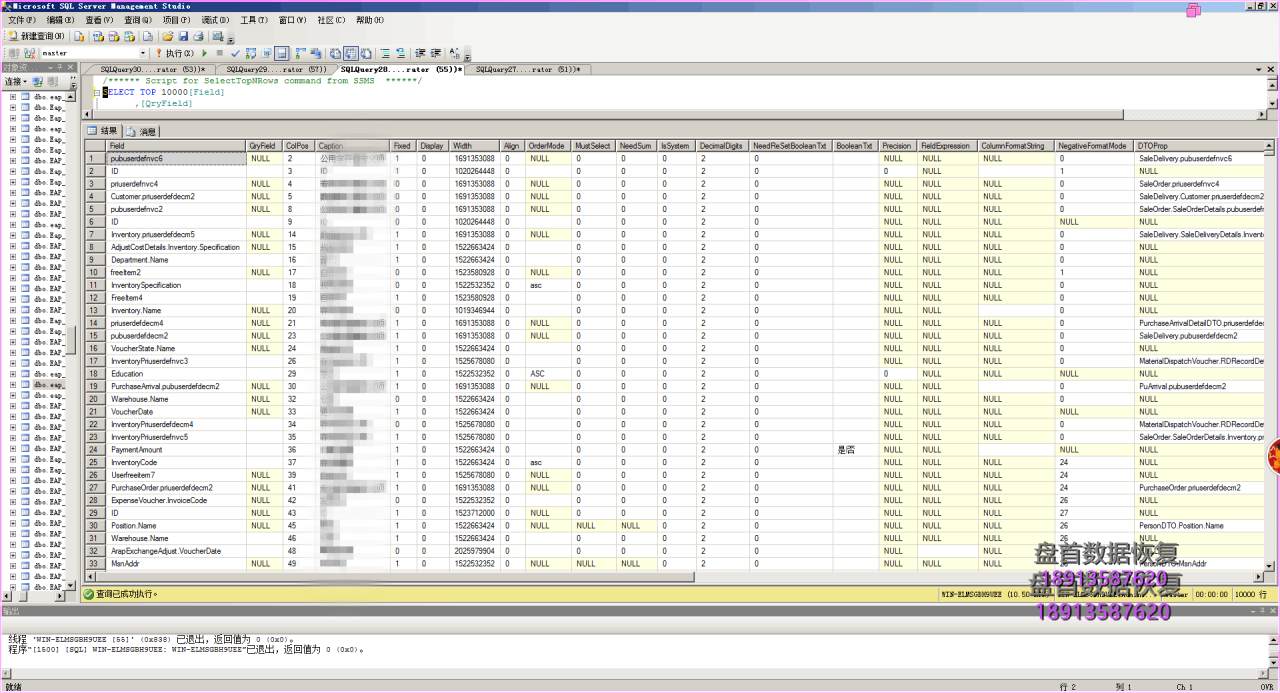Viewport: 1280px width, 693px height.
Task: Click the Open File folder icon
Action: (168, 36)
